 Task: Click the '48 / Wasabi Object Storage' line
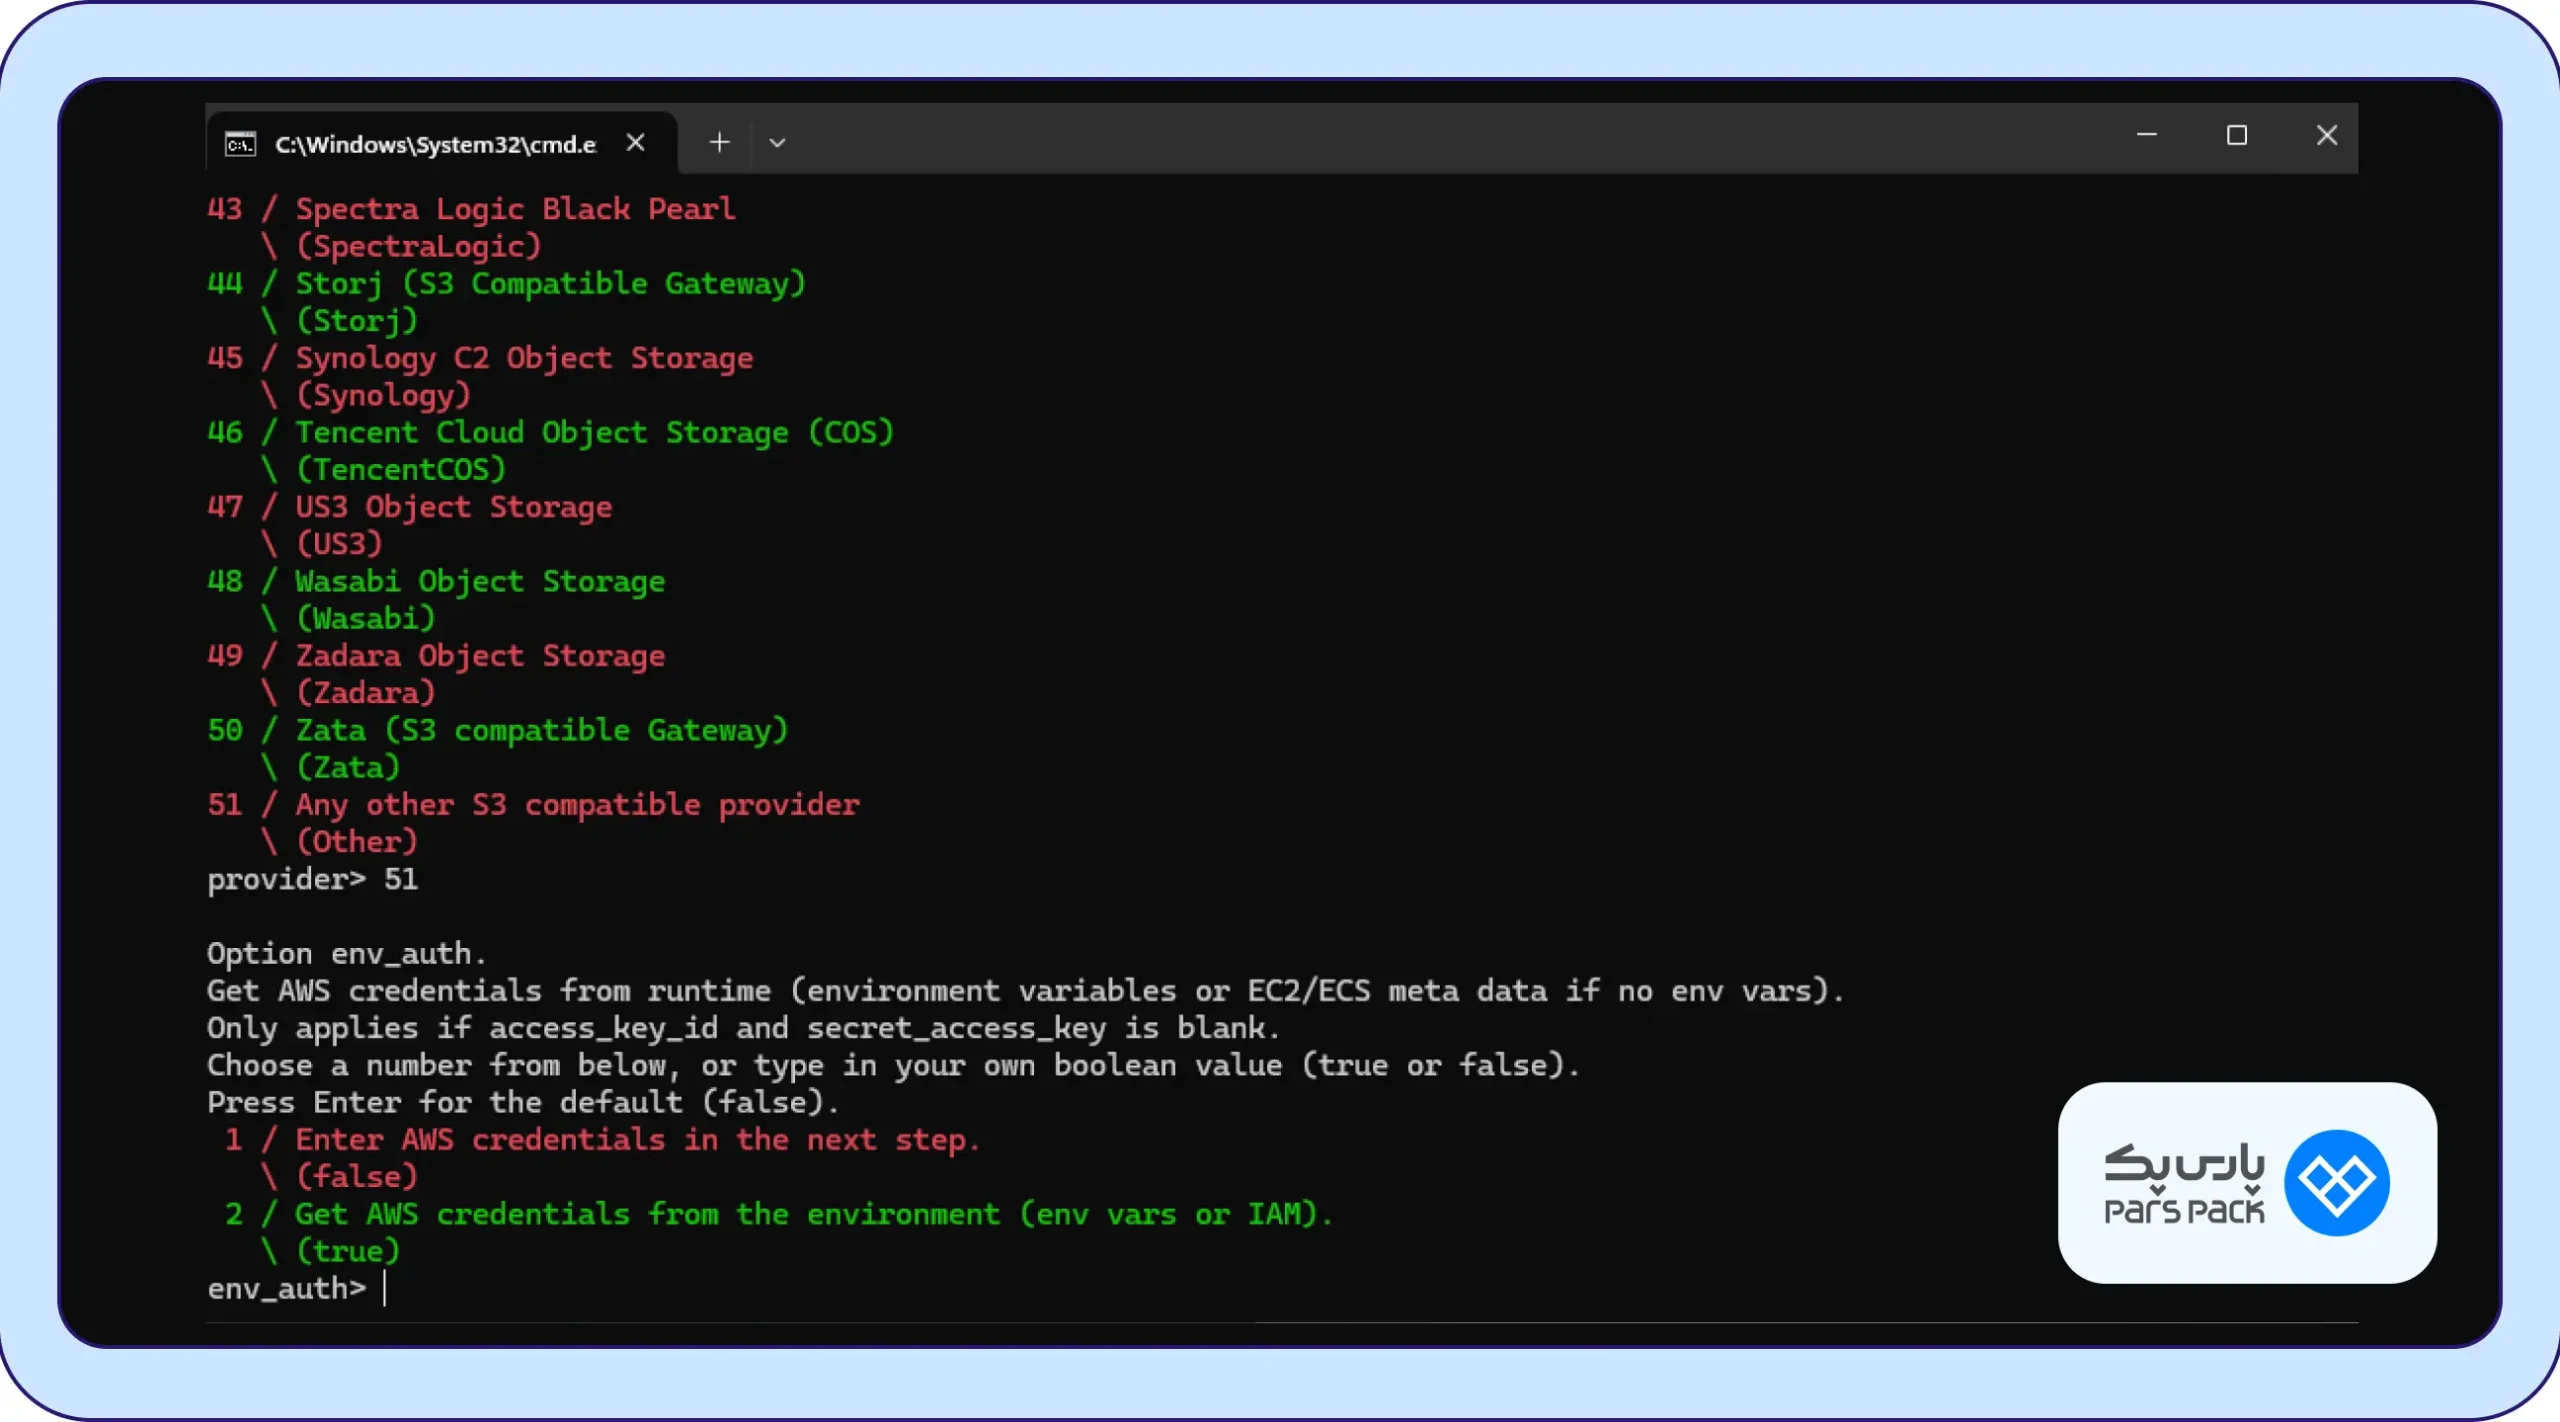click(x=436, y=581)
